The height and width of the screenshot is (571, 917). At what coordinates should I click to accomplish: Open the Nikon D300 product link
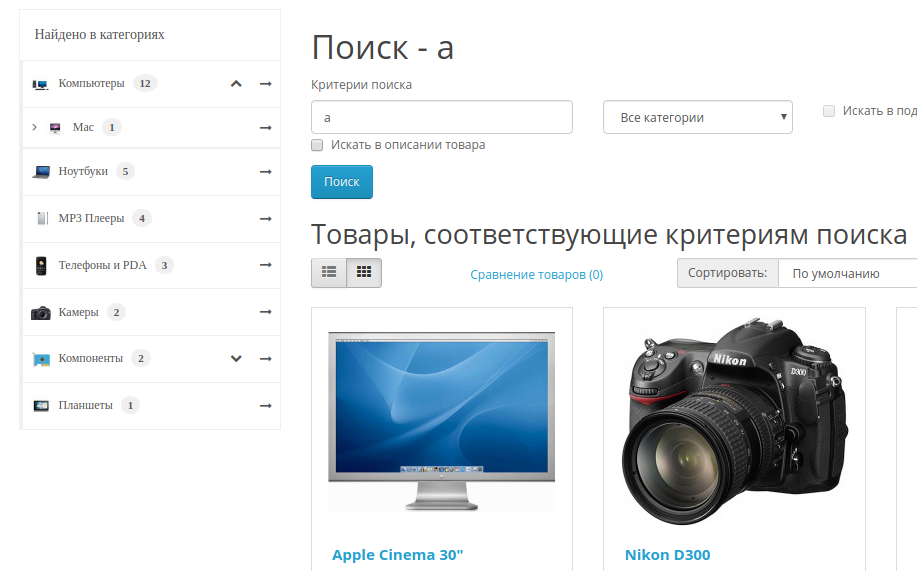[667, 555]
